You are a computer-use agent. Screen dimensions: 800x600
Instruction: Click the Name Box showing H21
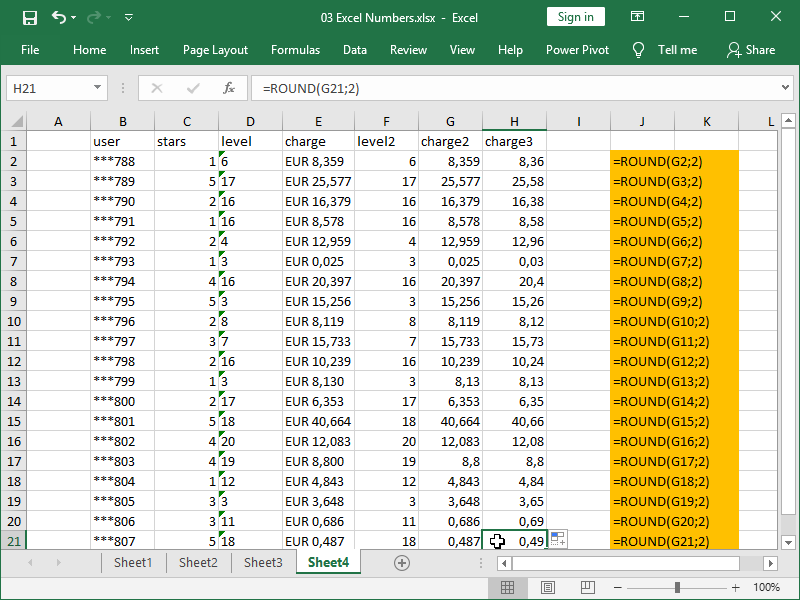(48, 88)
